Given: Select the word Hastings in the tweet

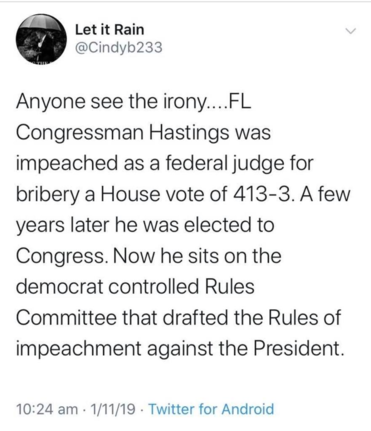Looking at the screenshot, I should tap(189, 133).
